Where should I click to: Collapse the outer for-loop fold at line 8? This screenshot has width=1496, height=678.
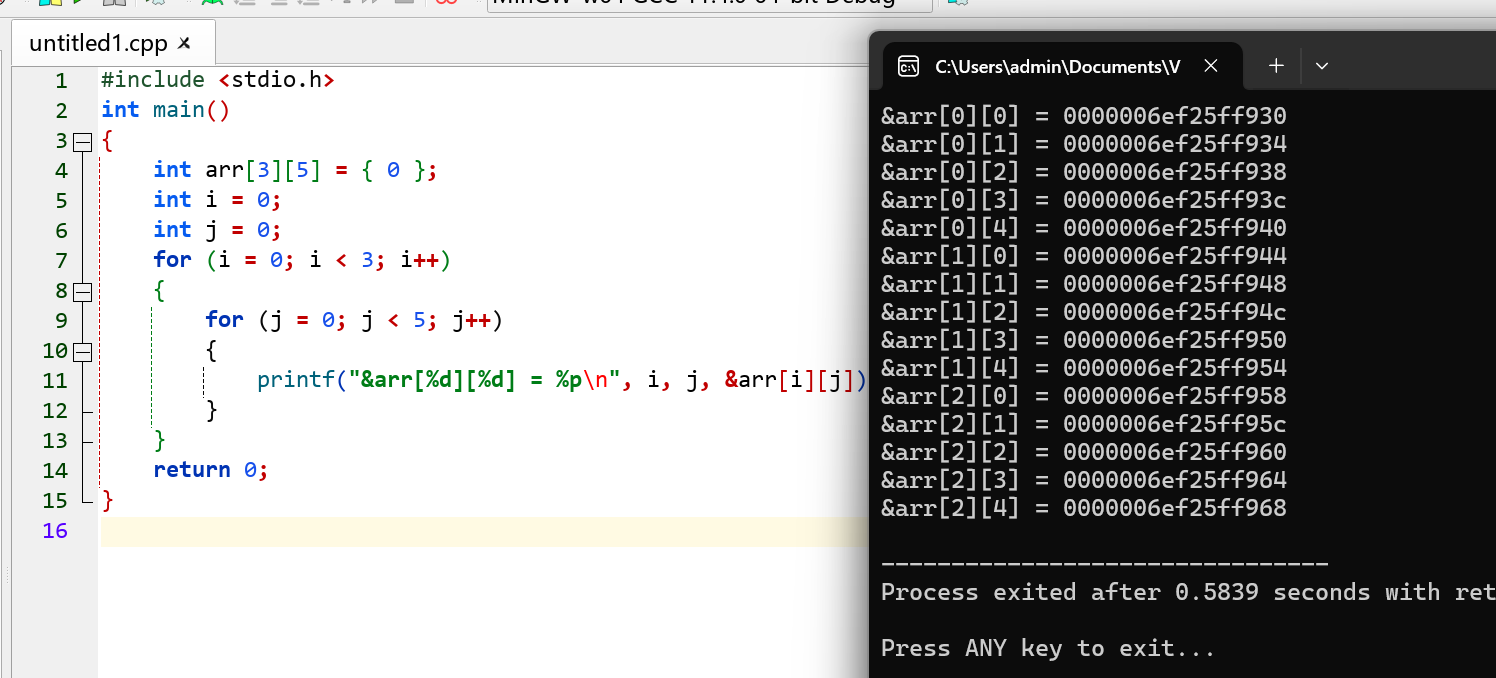[83, 292]
